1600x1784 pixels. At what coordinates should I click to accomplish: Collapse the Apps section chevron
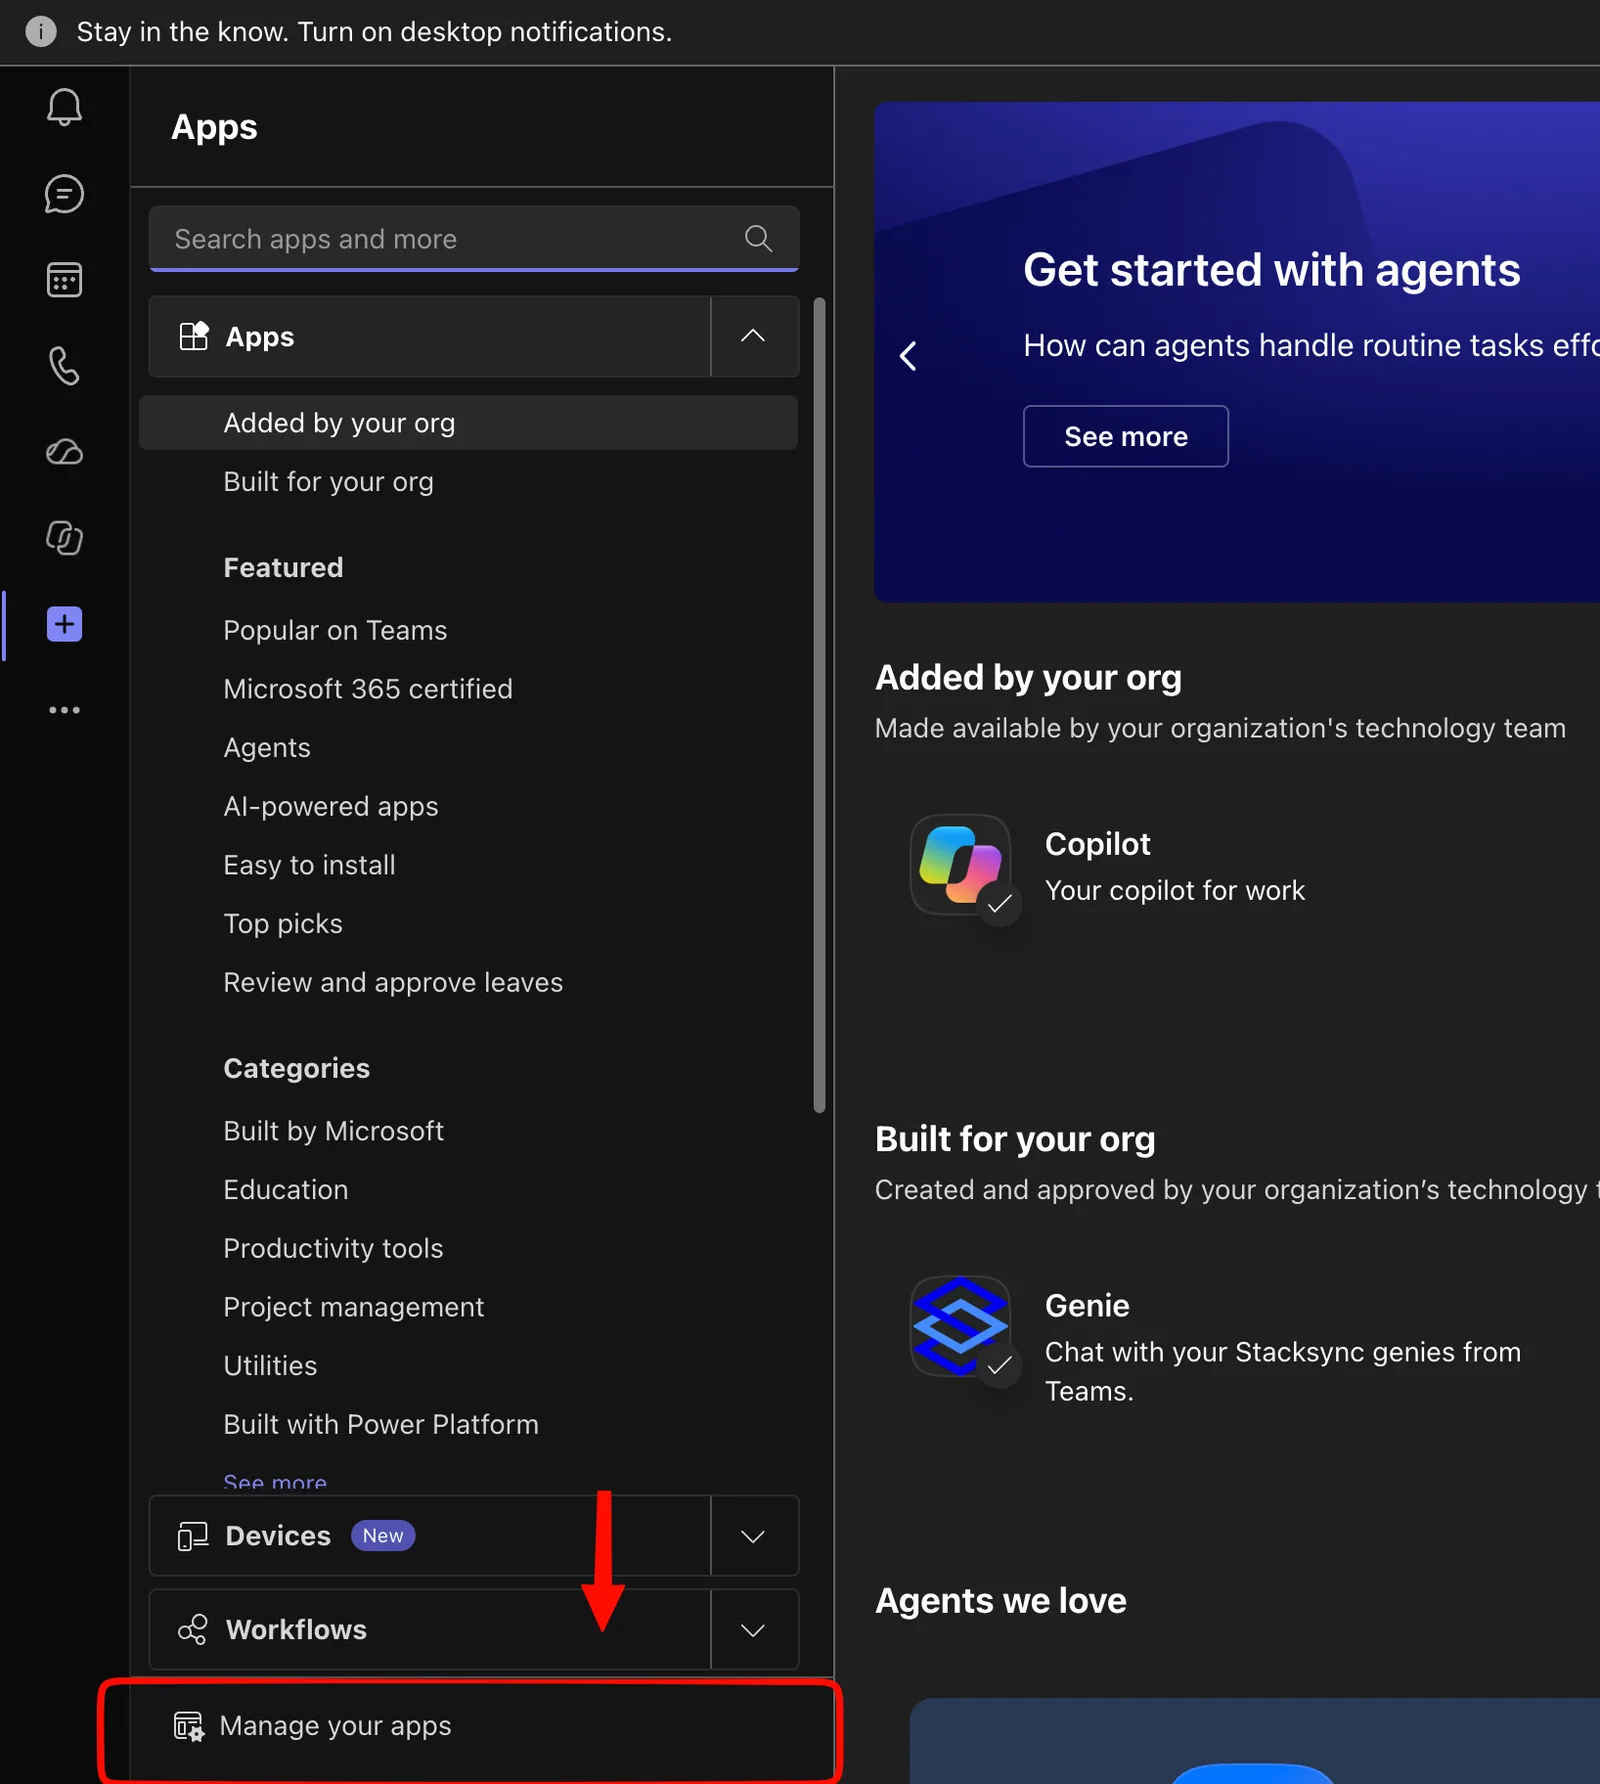754,336
